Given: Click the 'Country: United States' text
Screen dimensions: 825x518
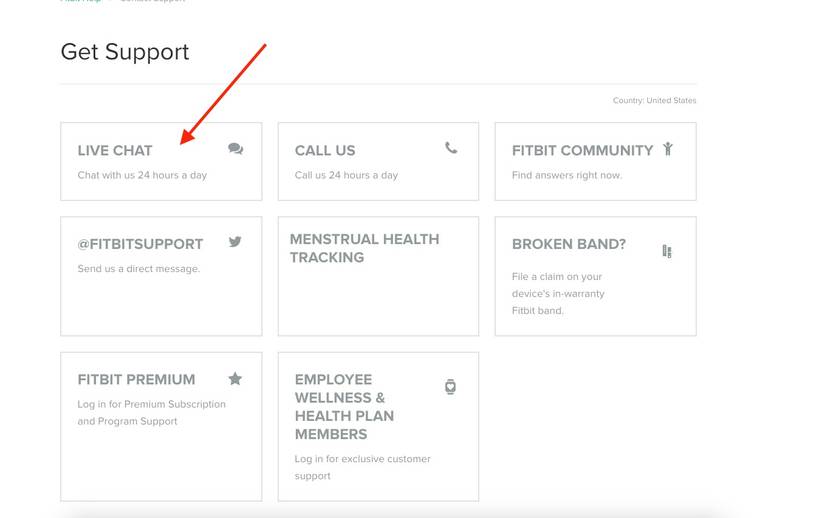Looking at the screenshot, I should coord(654,100).
